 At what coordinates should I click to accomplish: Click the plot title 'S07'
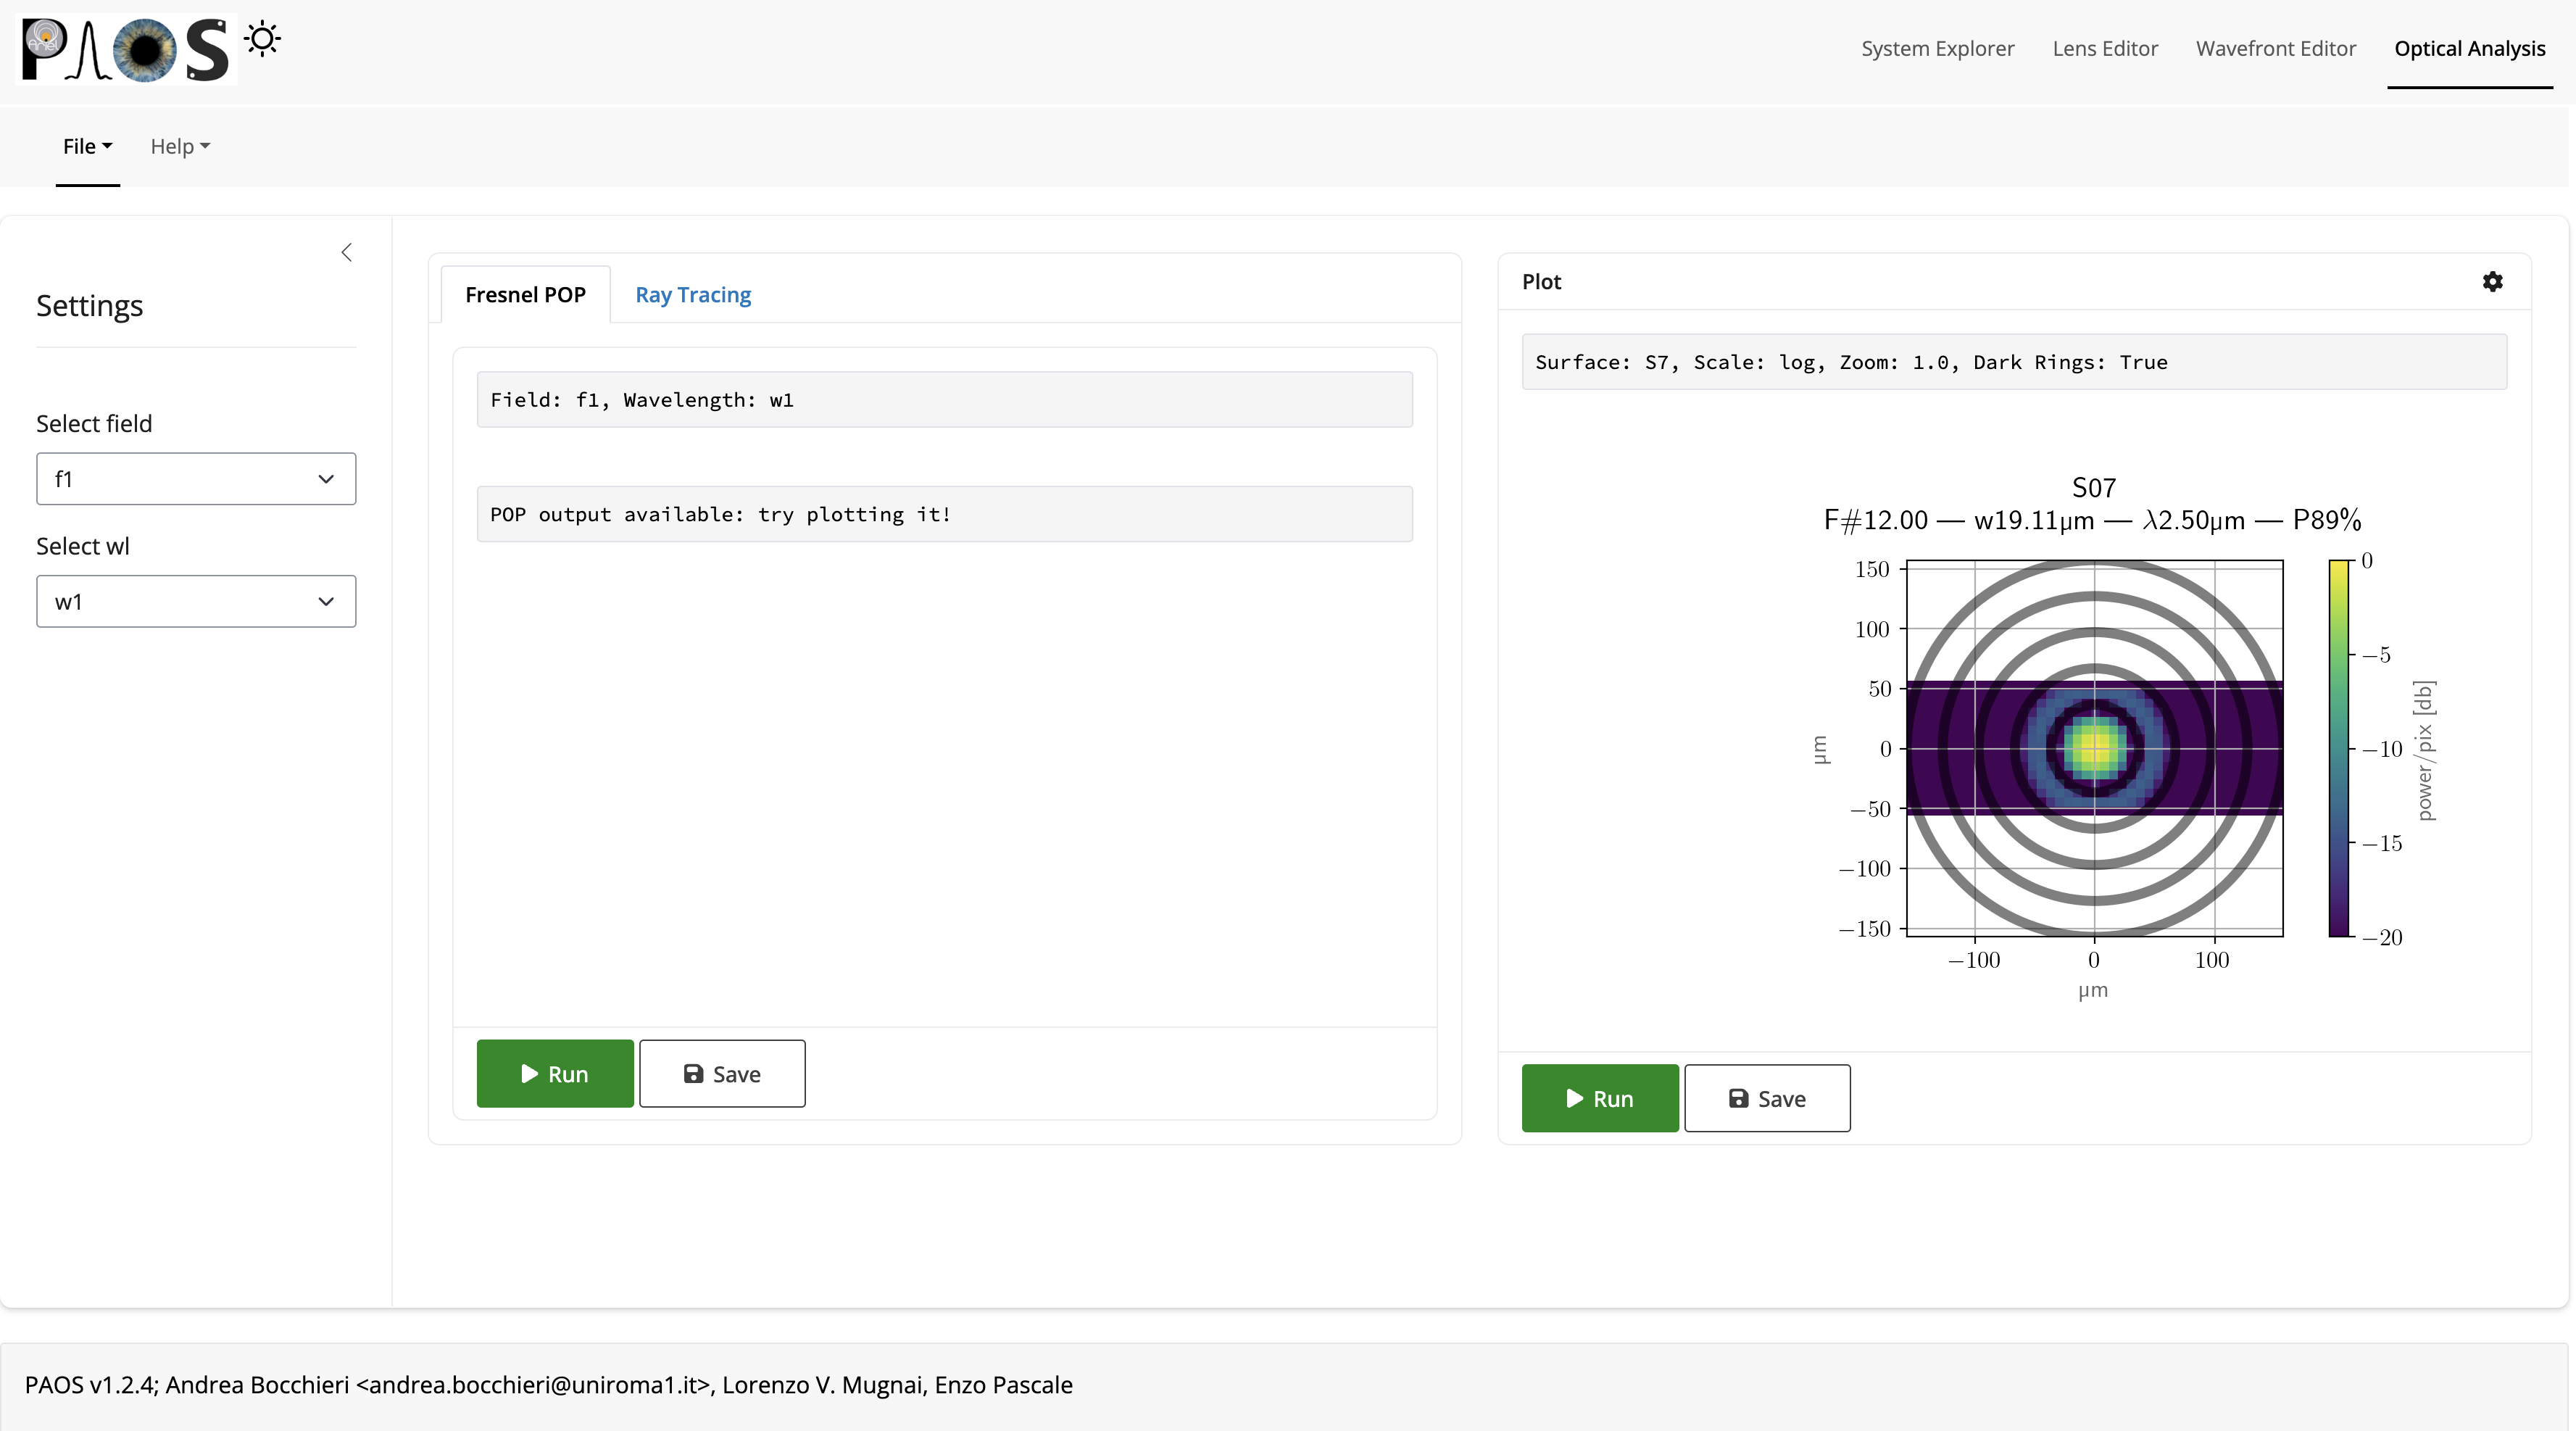point(2094,487)
